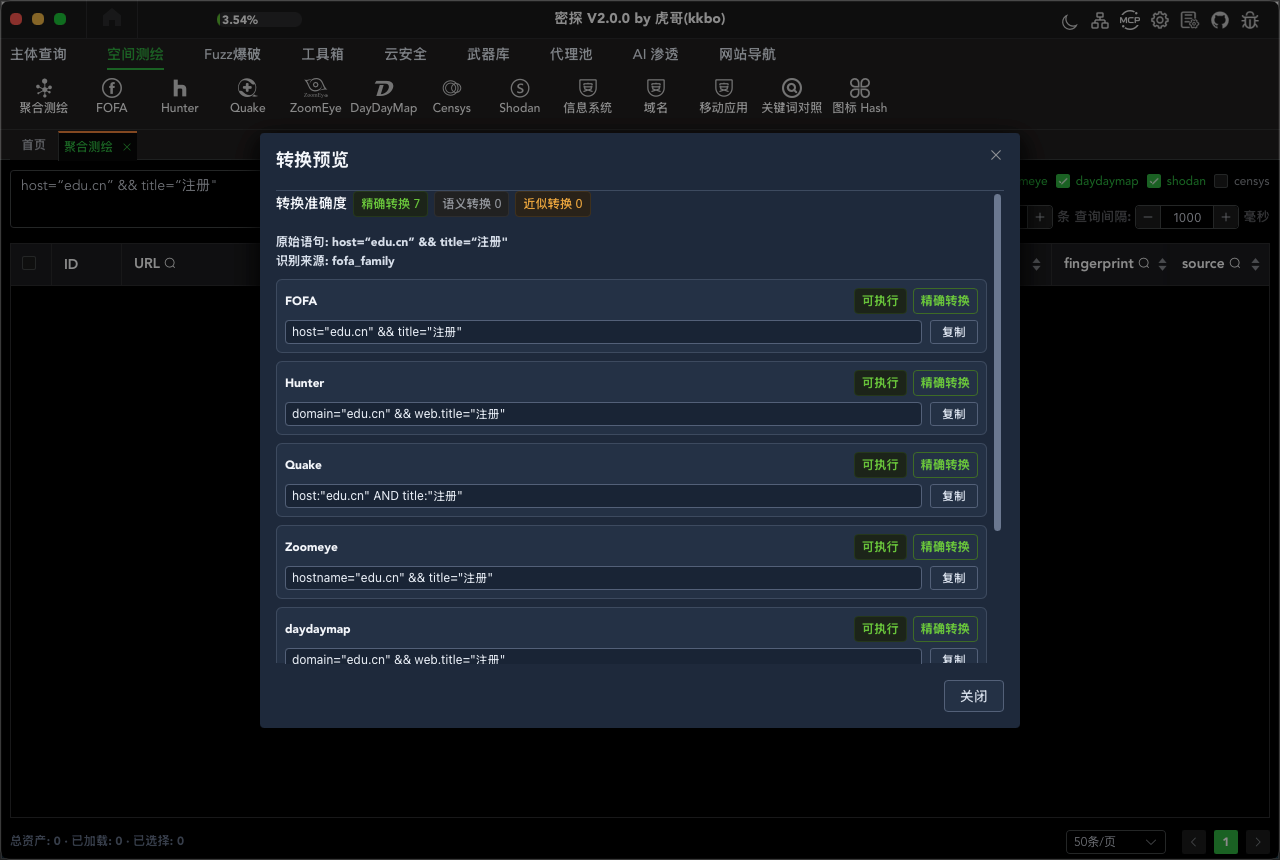Open the Hunter tool in the toolbar
This screenshot has height=860, width=1280.
(180, 96)
